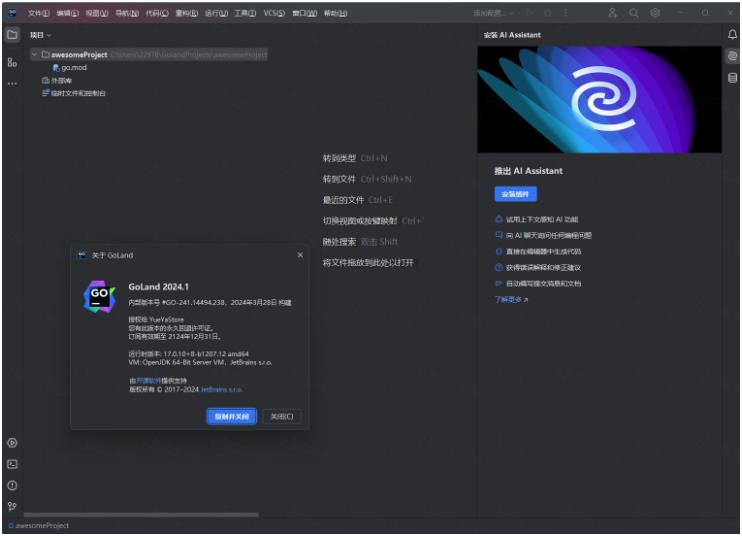Open the 导航(N) menu
This screenshot has width=742, height=536.
pyautogui.click(x=127, y=13)
